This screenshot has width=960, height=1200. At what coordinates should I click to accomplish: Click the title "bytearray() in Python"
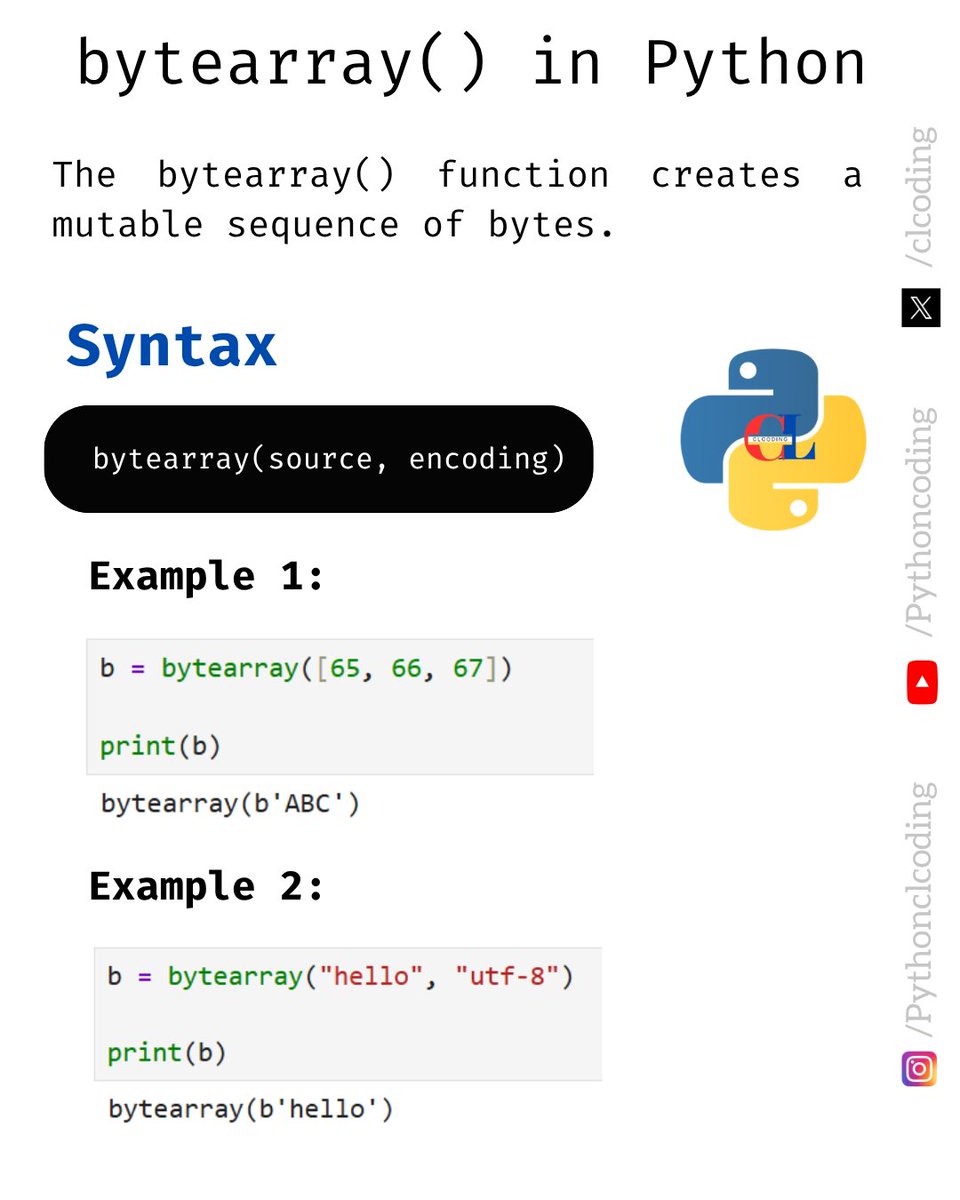471,64
